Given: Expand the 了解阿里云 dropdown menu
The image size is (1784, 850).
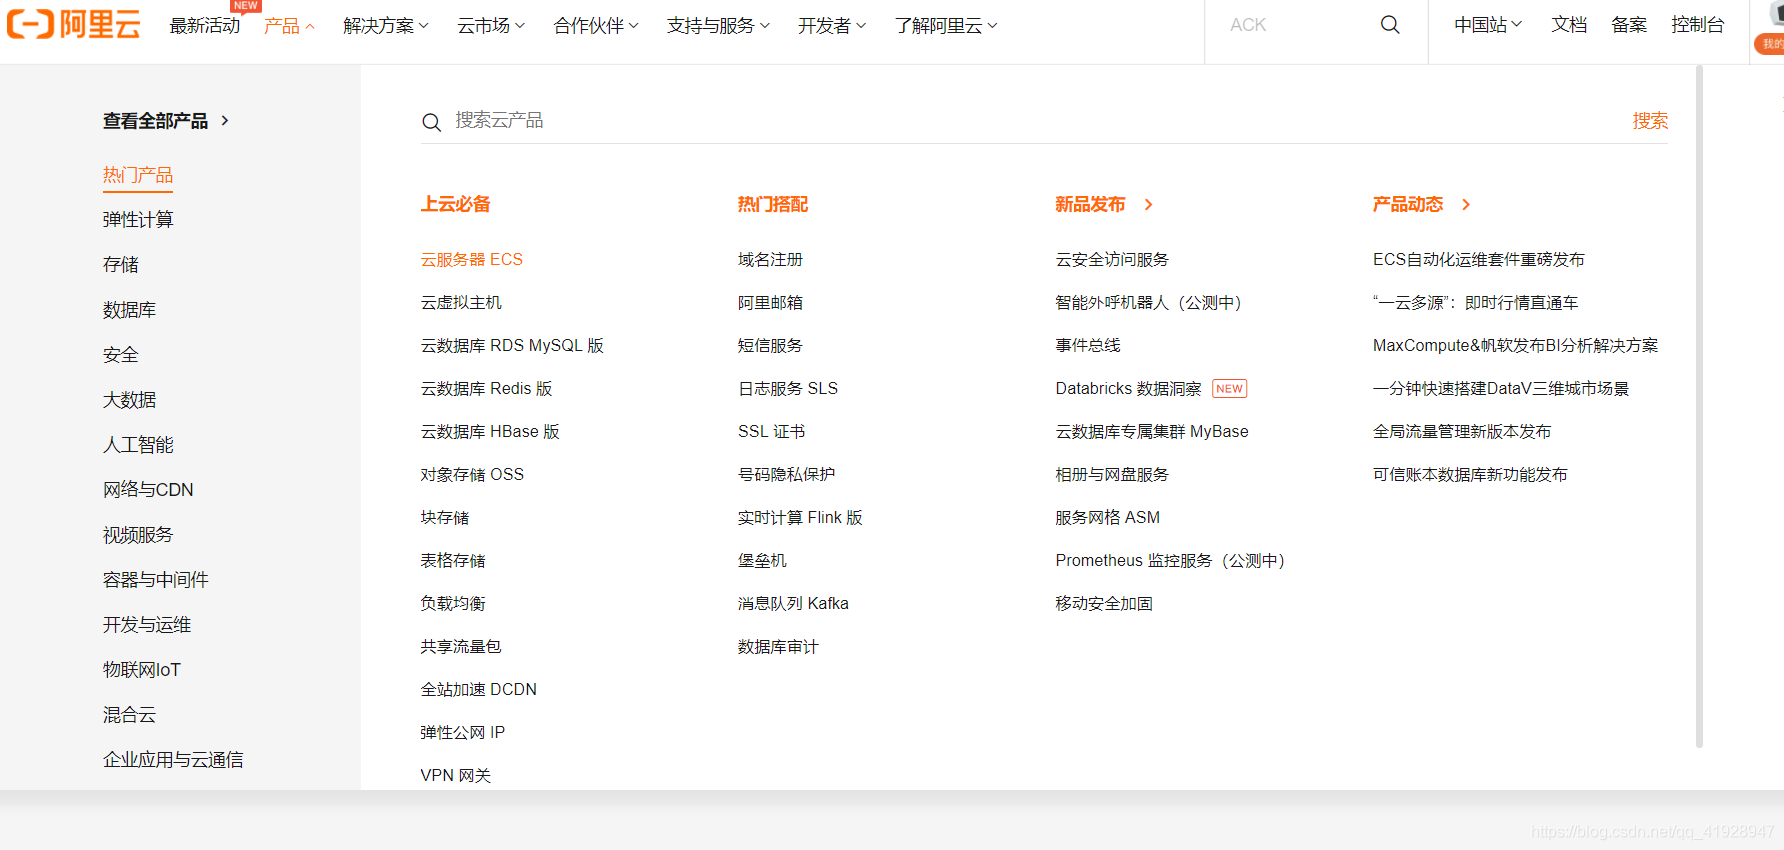Looking at the screenshot, I should click(x=946, y=26).
